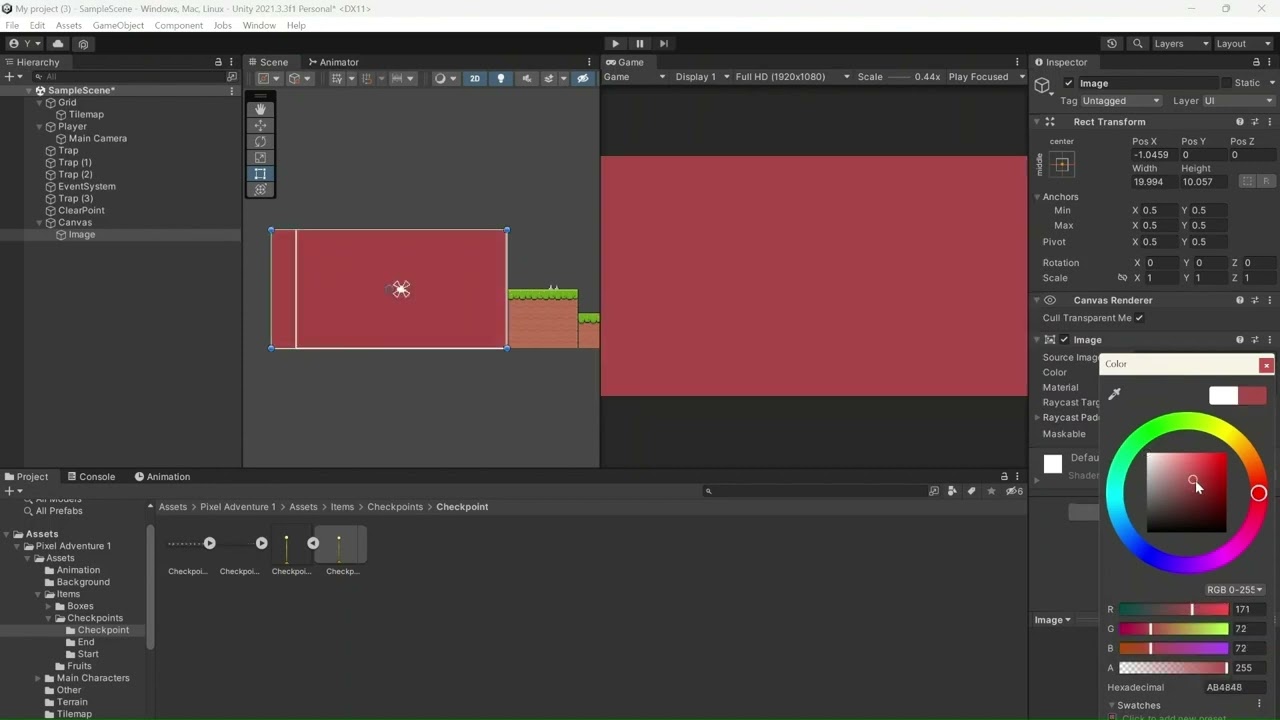
Task: Open the undo history icon
Action: pos(1112,44)
